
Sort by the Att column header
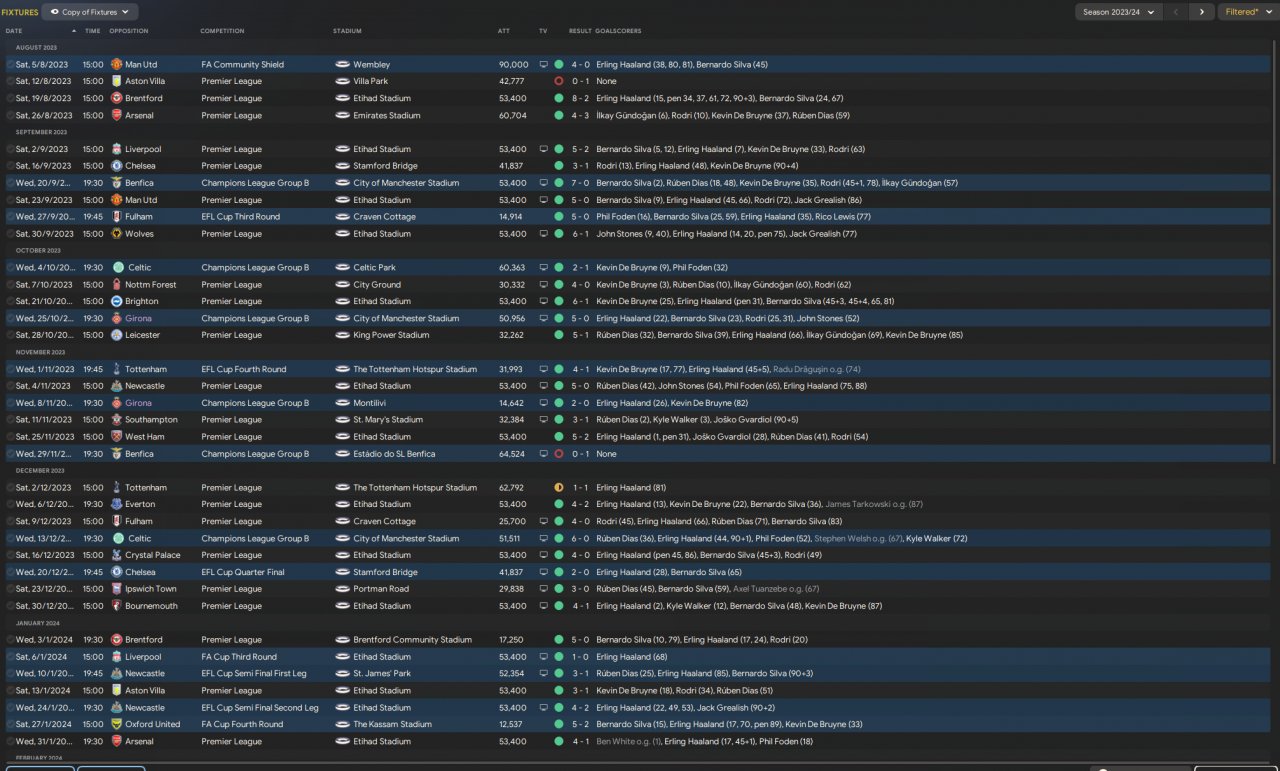pyautogui.click(x=504, y=31)
